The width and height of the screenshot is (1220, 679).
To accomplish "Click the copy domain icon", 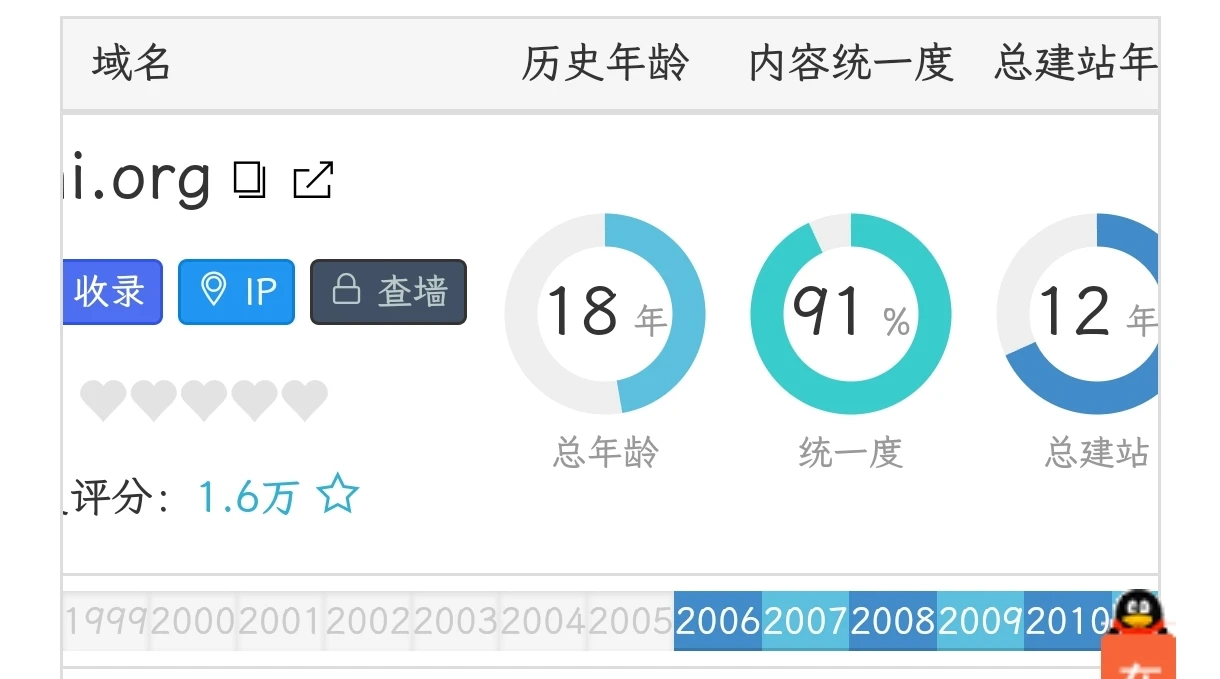I will click(x=250, y=180).
